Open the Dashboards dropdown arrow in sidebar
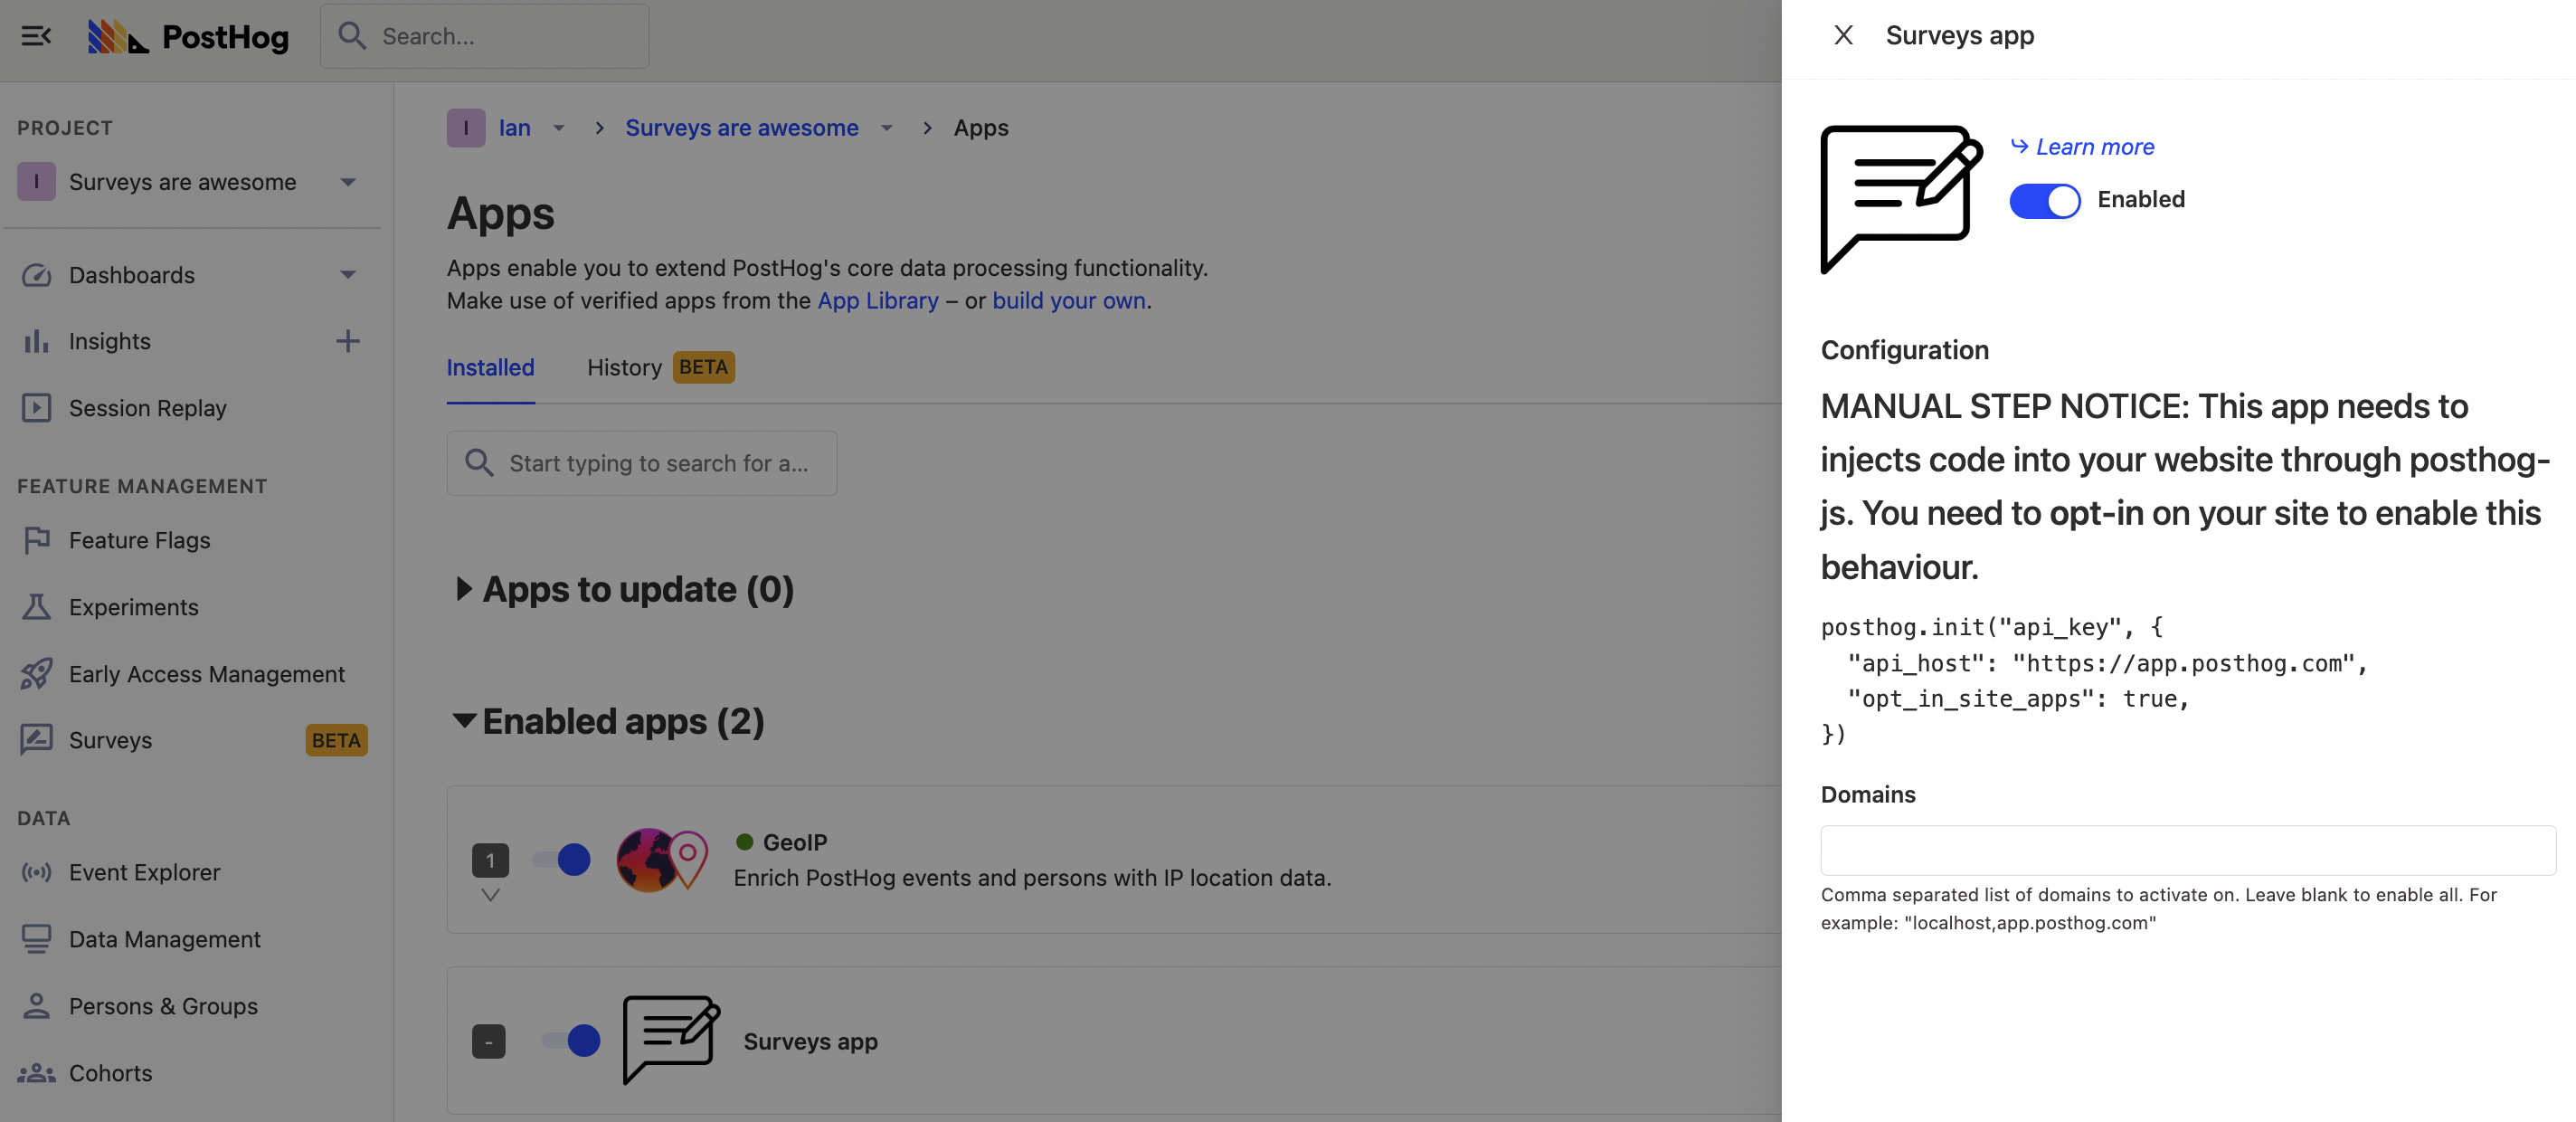The height and width of the screenshot is (1122, 2576). pyautogui.click(x=347, y=275)
